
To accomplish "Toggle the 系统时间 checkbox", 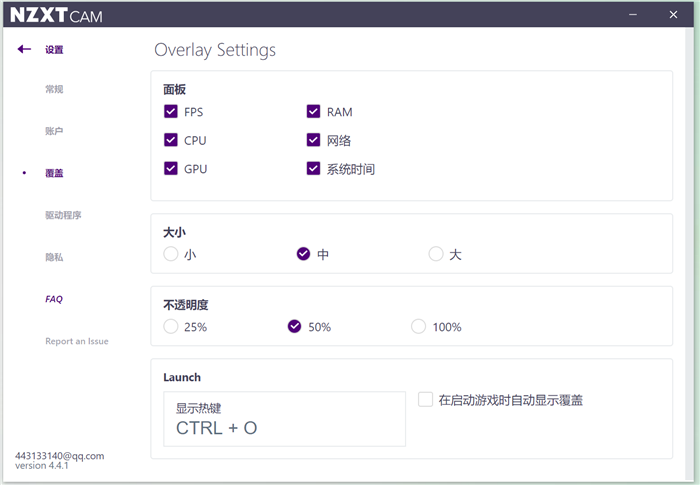I will (314, 169).
